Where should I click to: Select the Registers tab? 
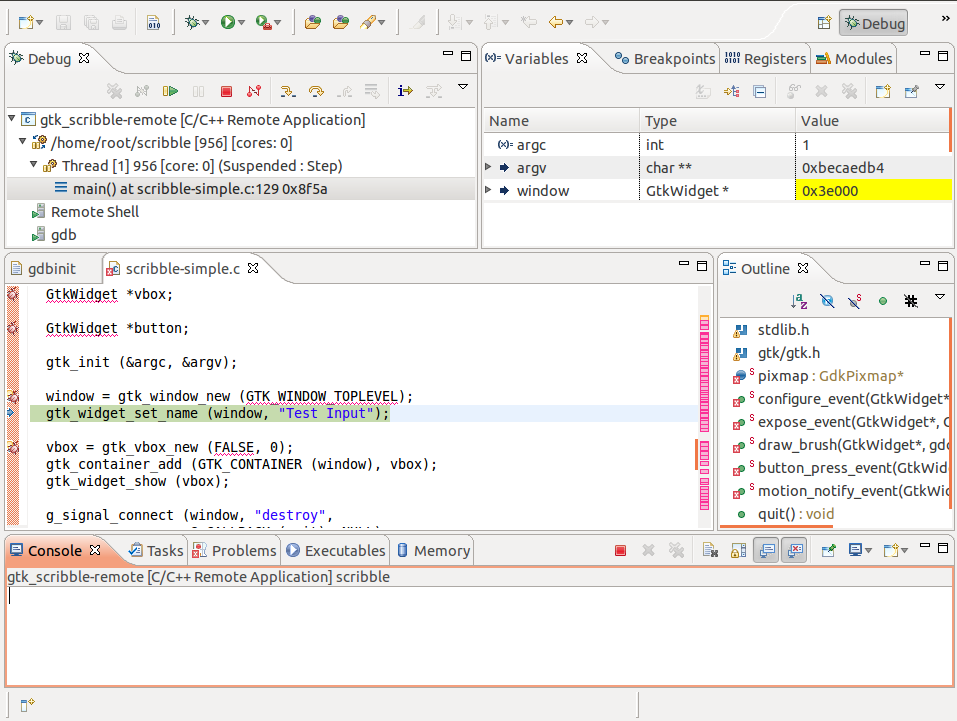[765, 59]
